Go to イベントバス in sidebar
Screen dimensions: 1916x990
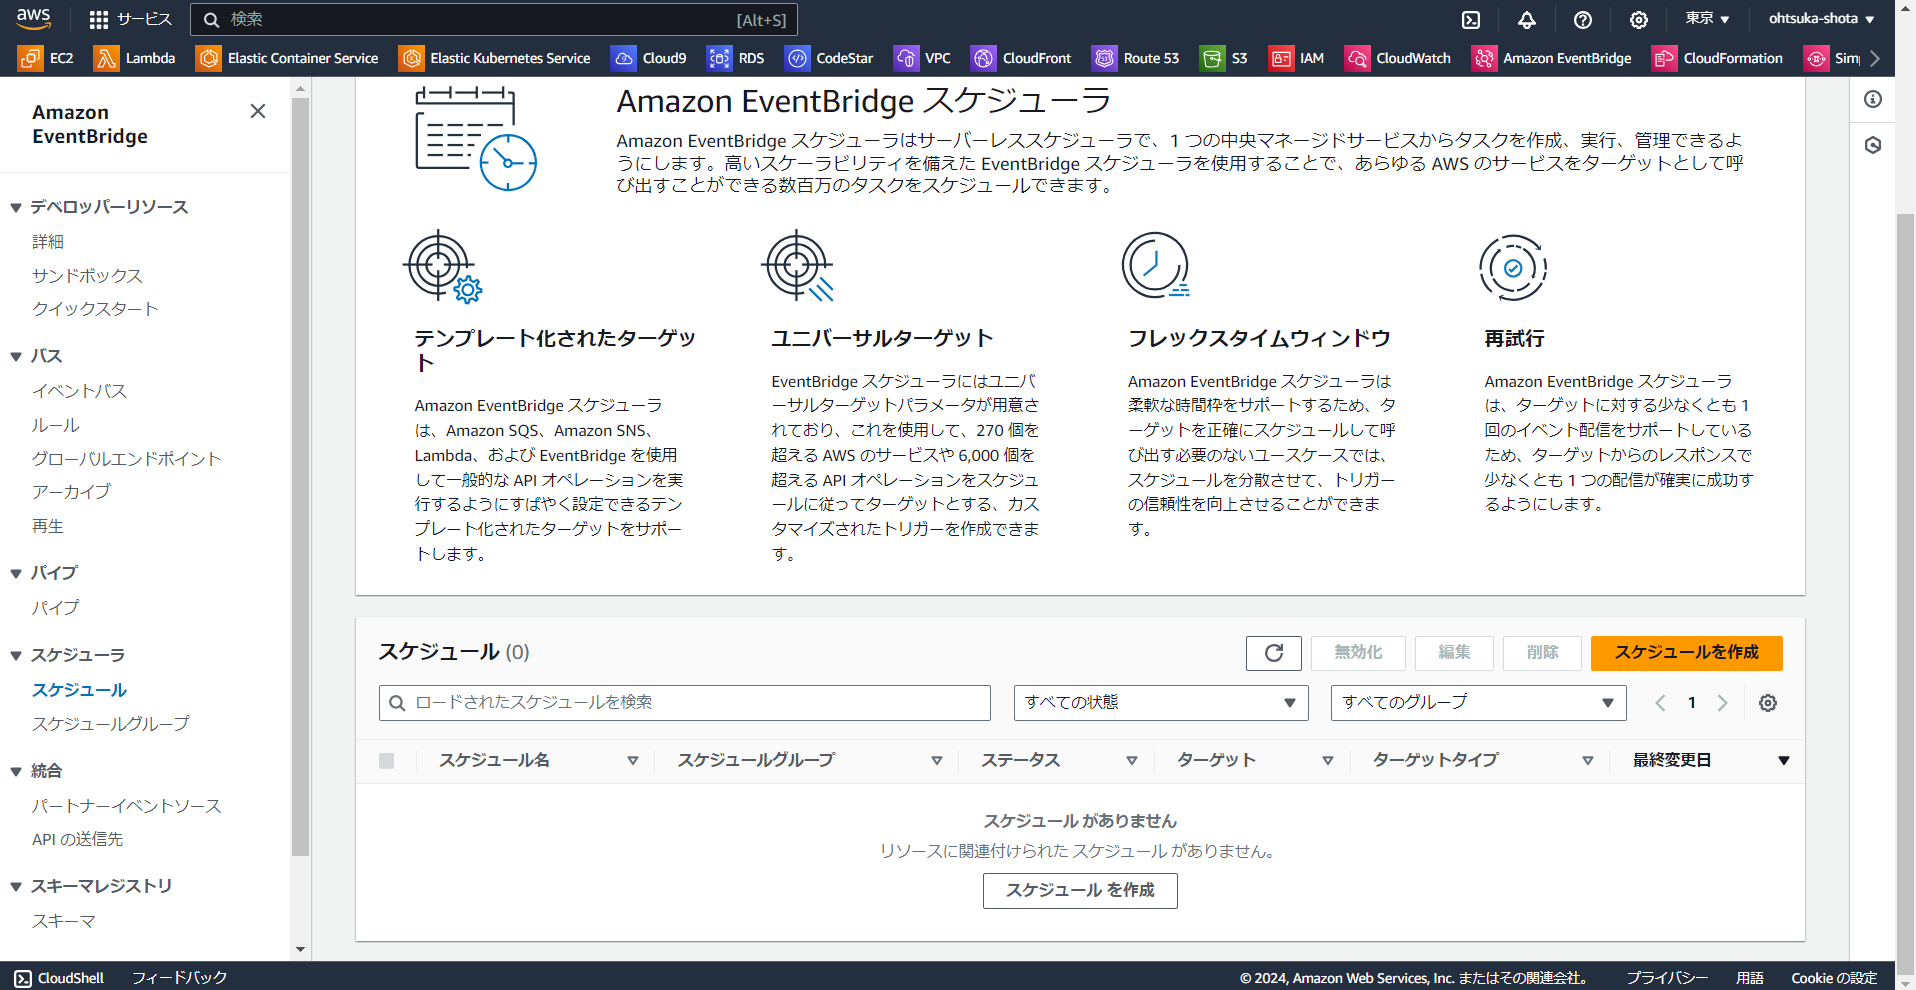[79, 391]
